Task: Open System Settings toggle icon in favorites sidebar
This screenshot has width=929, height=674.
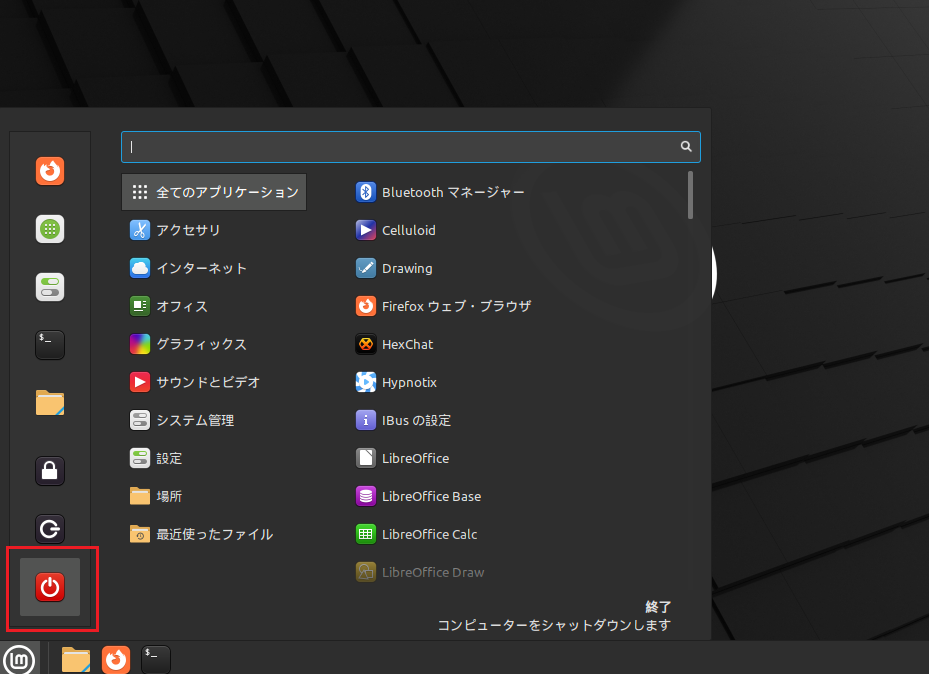Action: point(50,287)
